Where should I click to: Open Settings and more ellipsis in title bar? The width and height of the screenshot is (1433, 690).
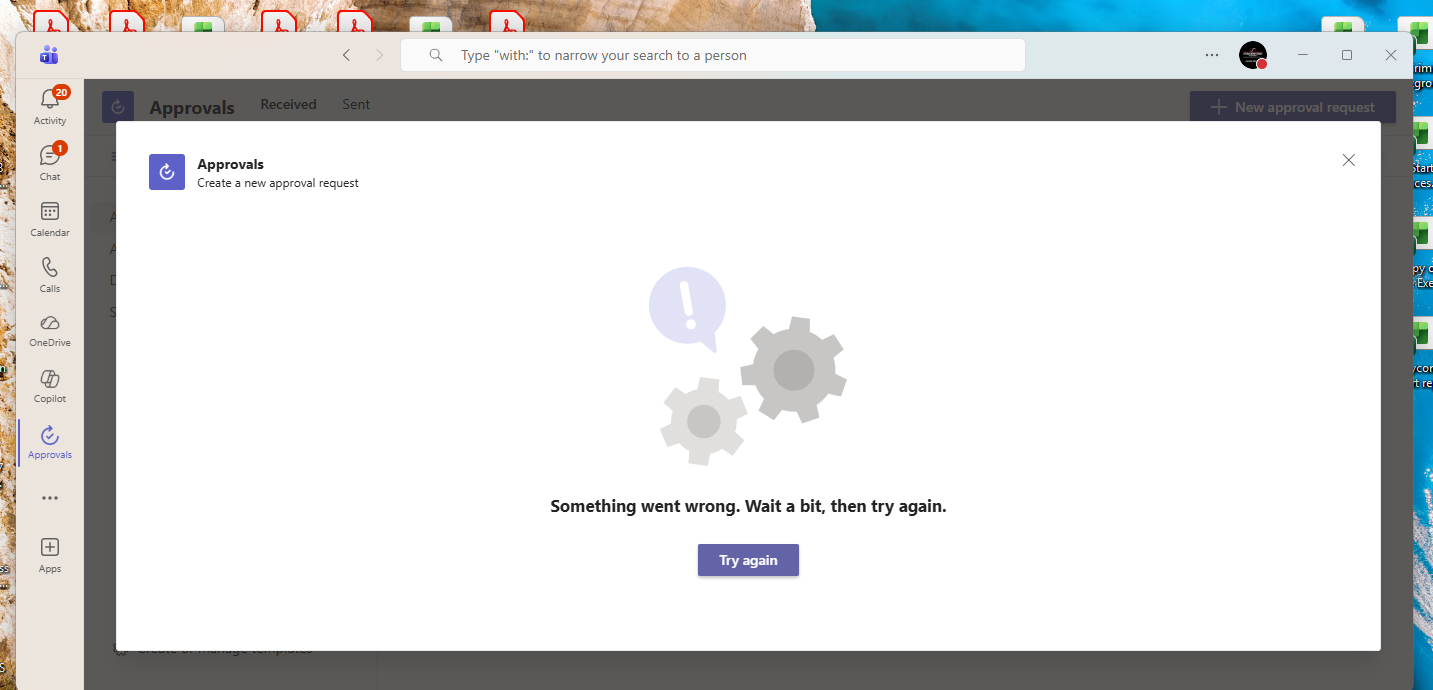click(1212, 55)
